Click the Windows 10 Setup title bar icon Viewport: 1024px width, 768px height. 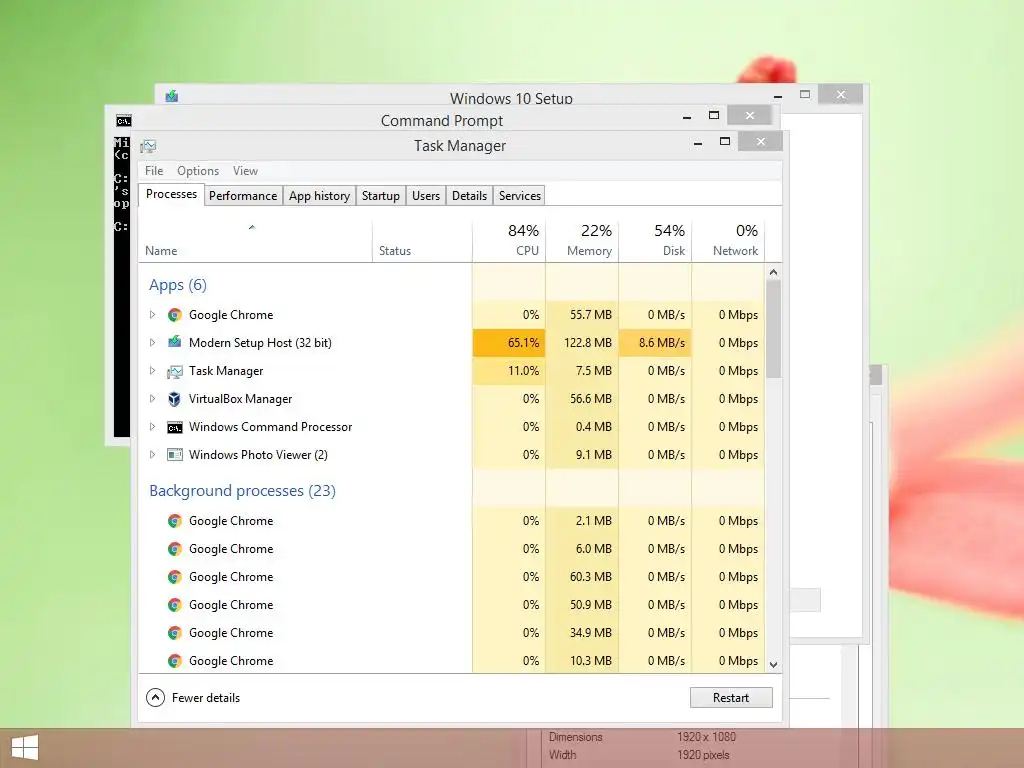(x=172, y=97)
